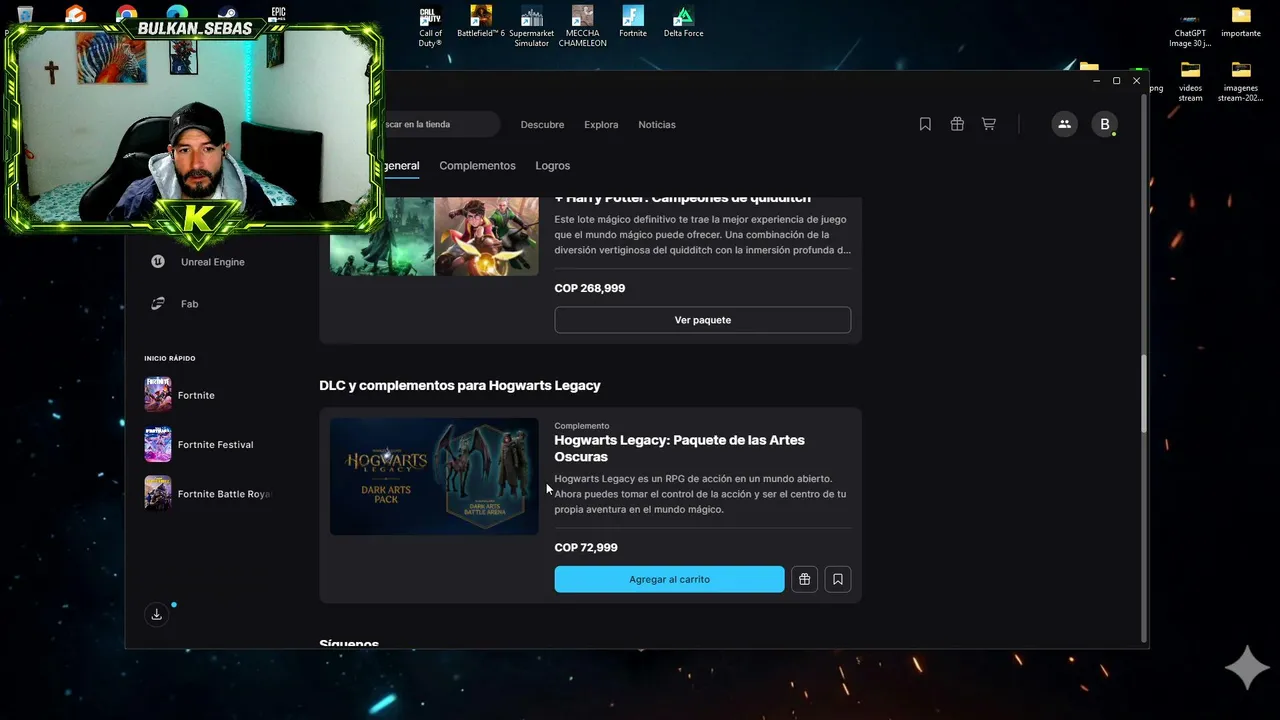This screenshot has height=720, width=1280.
Task: Click Agregar al carrito button
Action: [x=669, y=579]
